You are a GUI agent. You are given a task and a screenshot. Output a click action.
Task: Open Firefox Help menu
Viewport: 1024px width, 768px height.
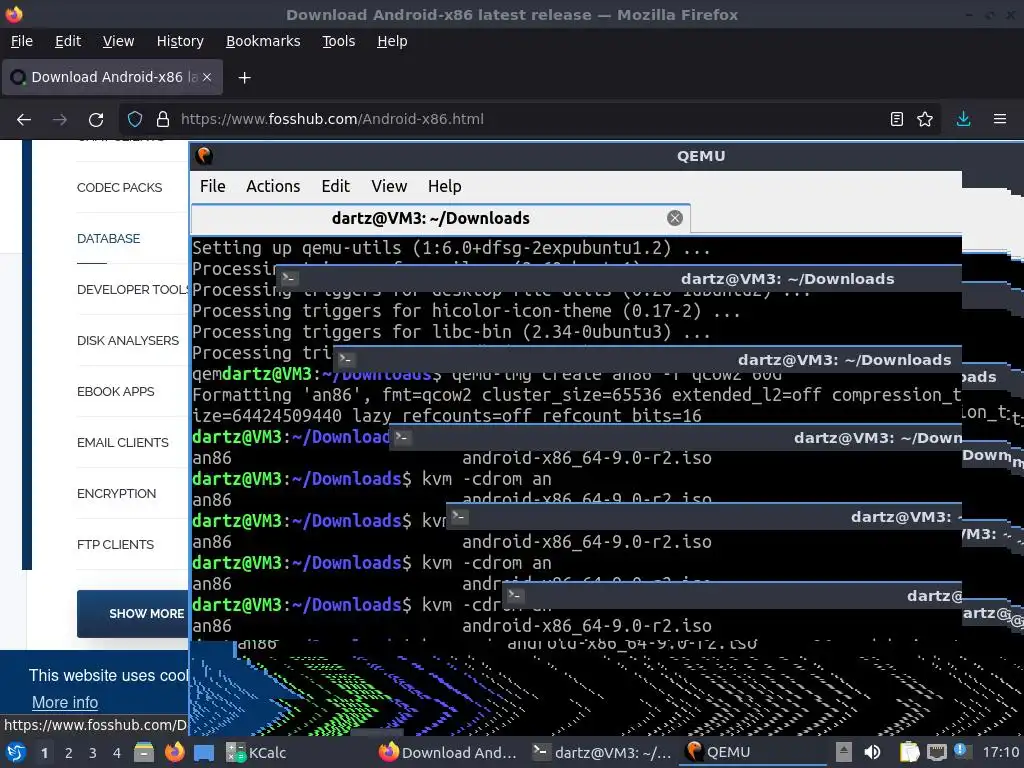click(x=392, y=41)
